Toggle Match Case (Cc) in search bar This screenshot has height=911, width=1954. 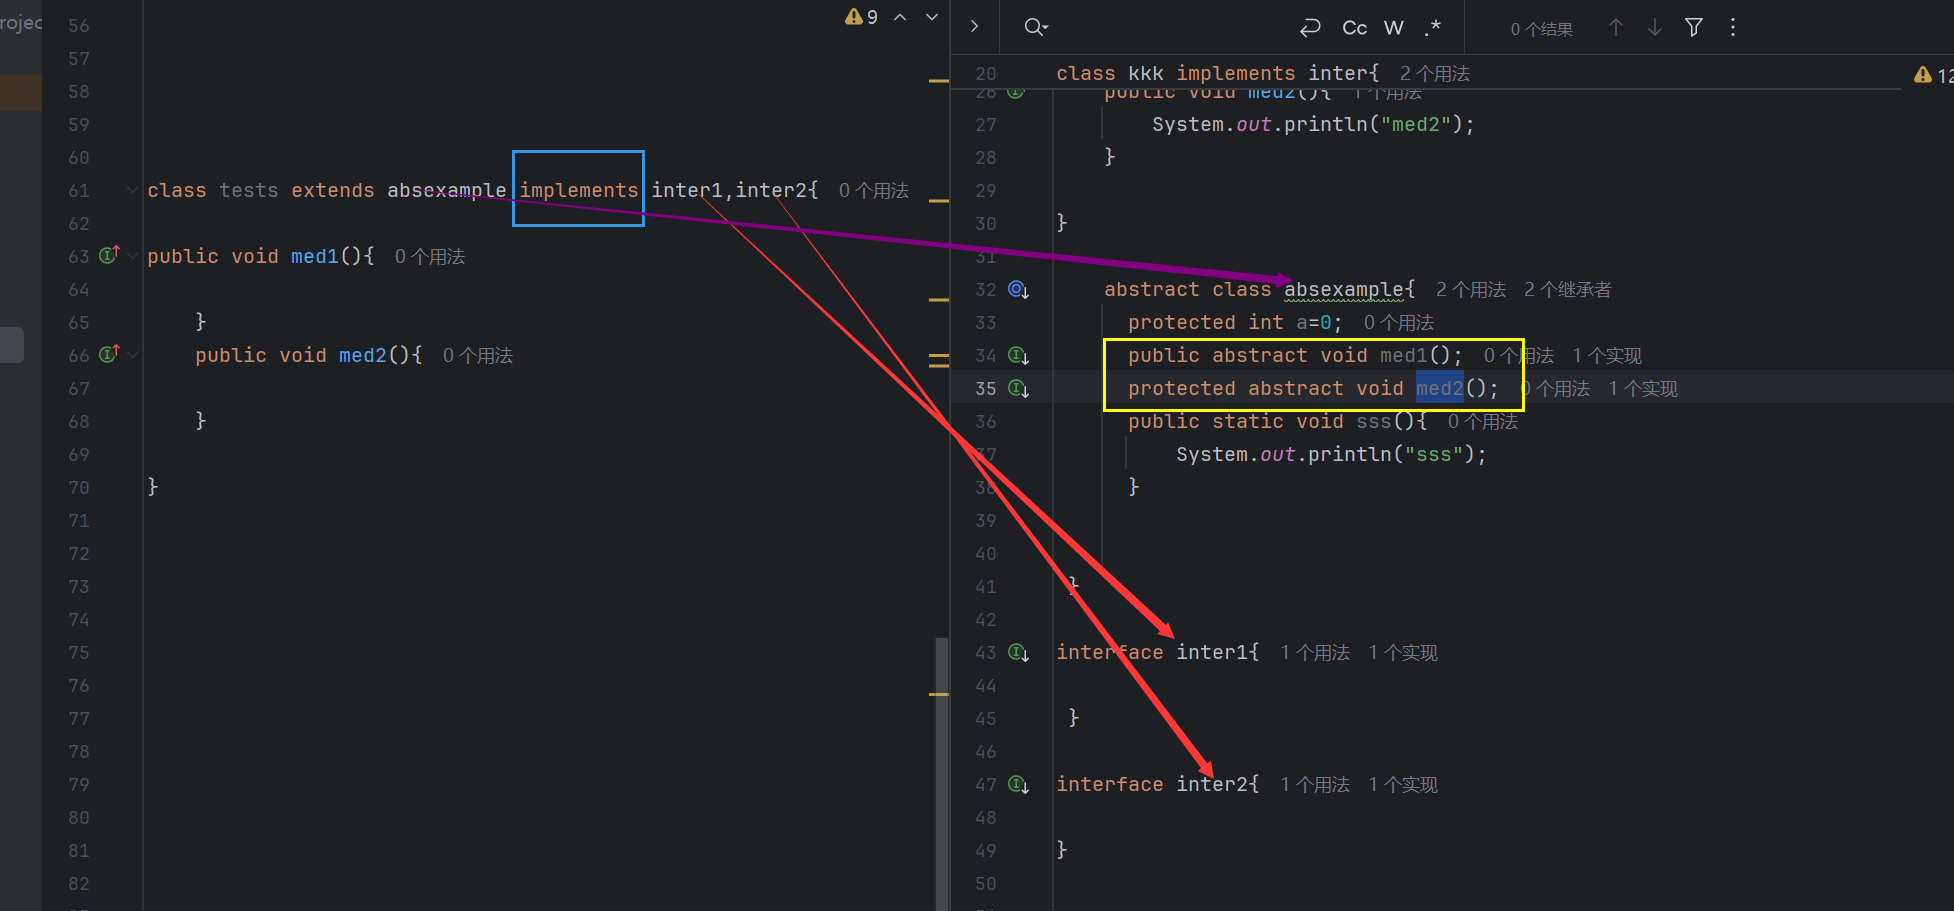1354,28
